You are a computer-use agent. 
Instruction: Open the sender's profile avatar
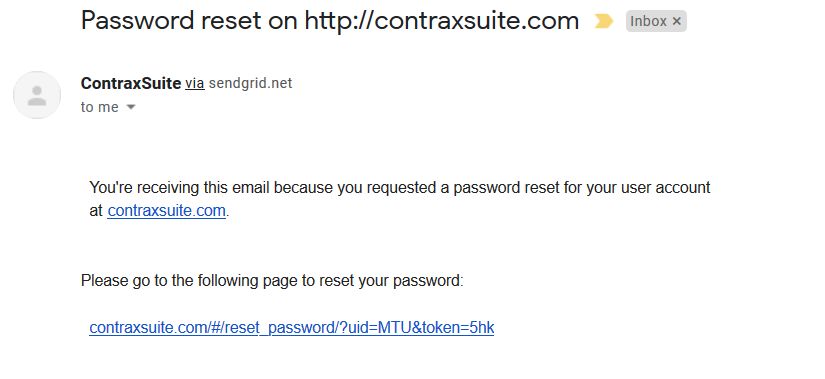click(x=37, y=95)
